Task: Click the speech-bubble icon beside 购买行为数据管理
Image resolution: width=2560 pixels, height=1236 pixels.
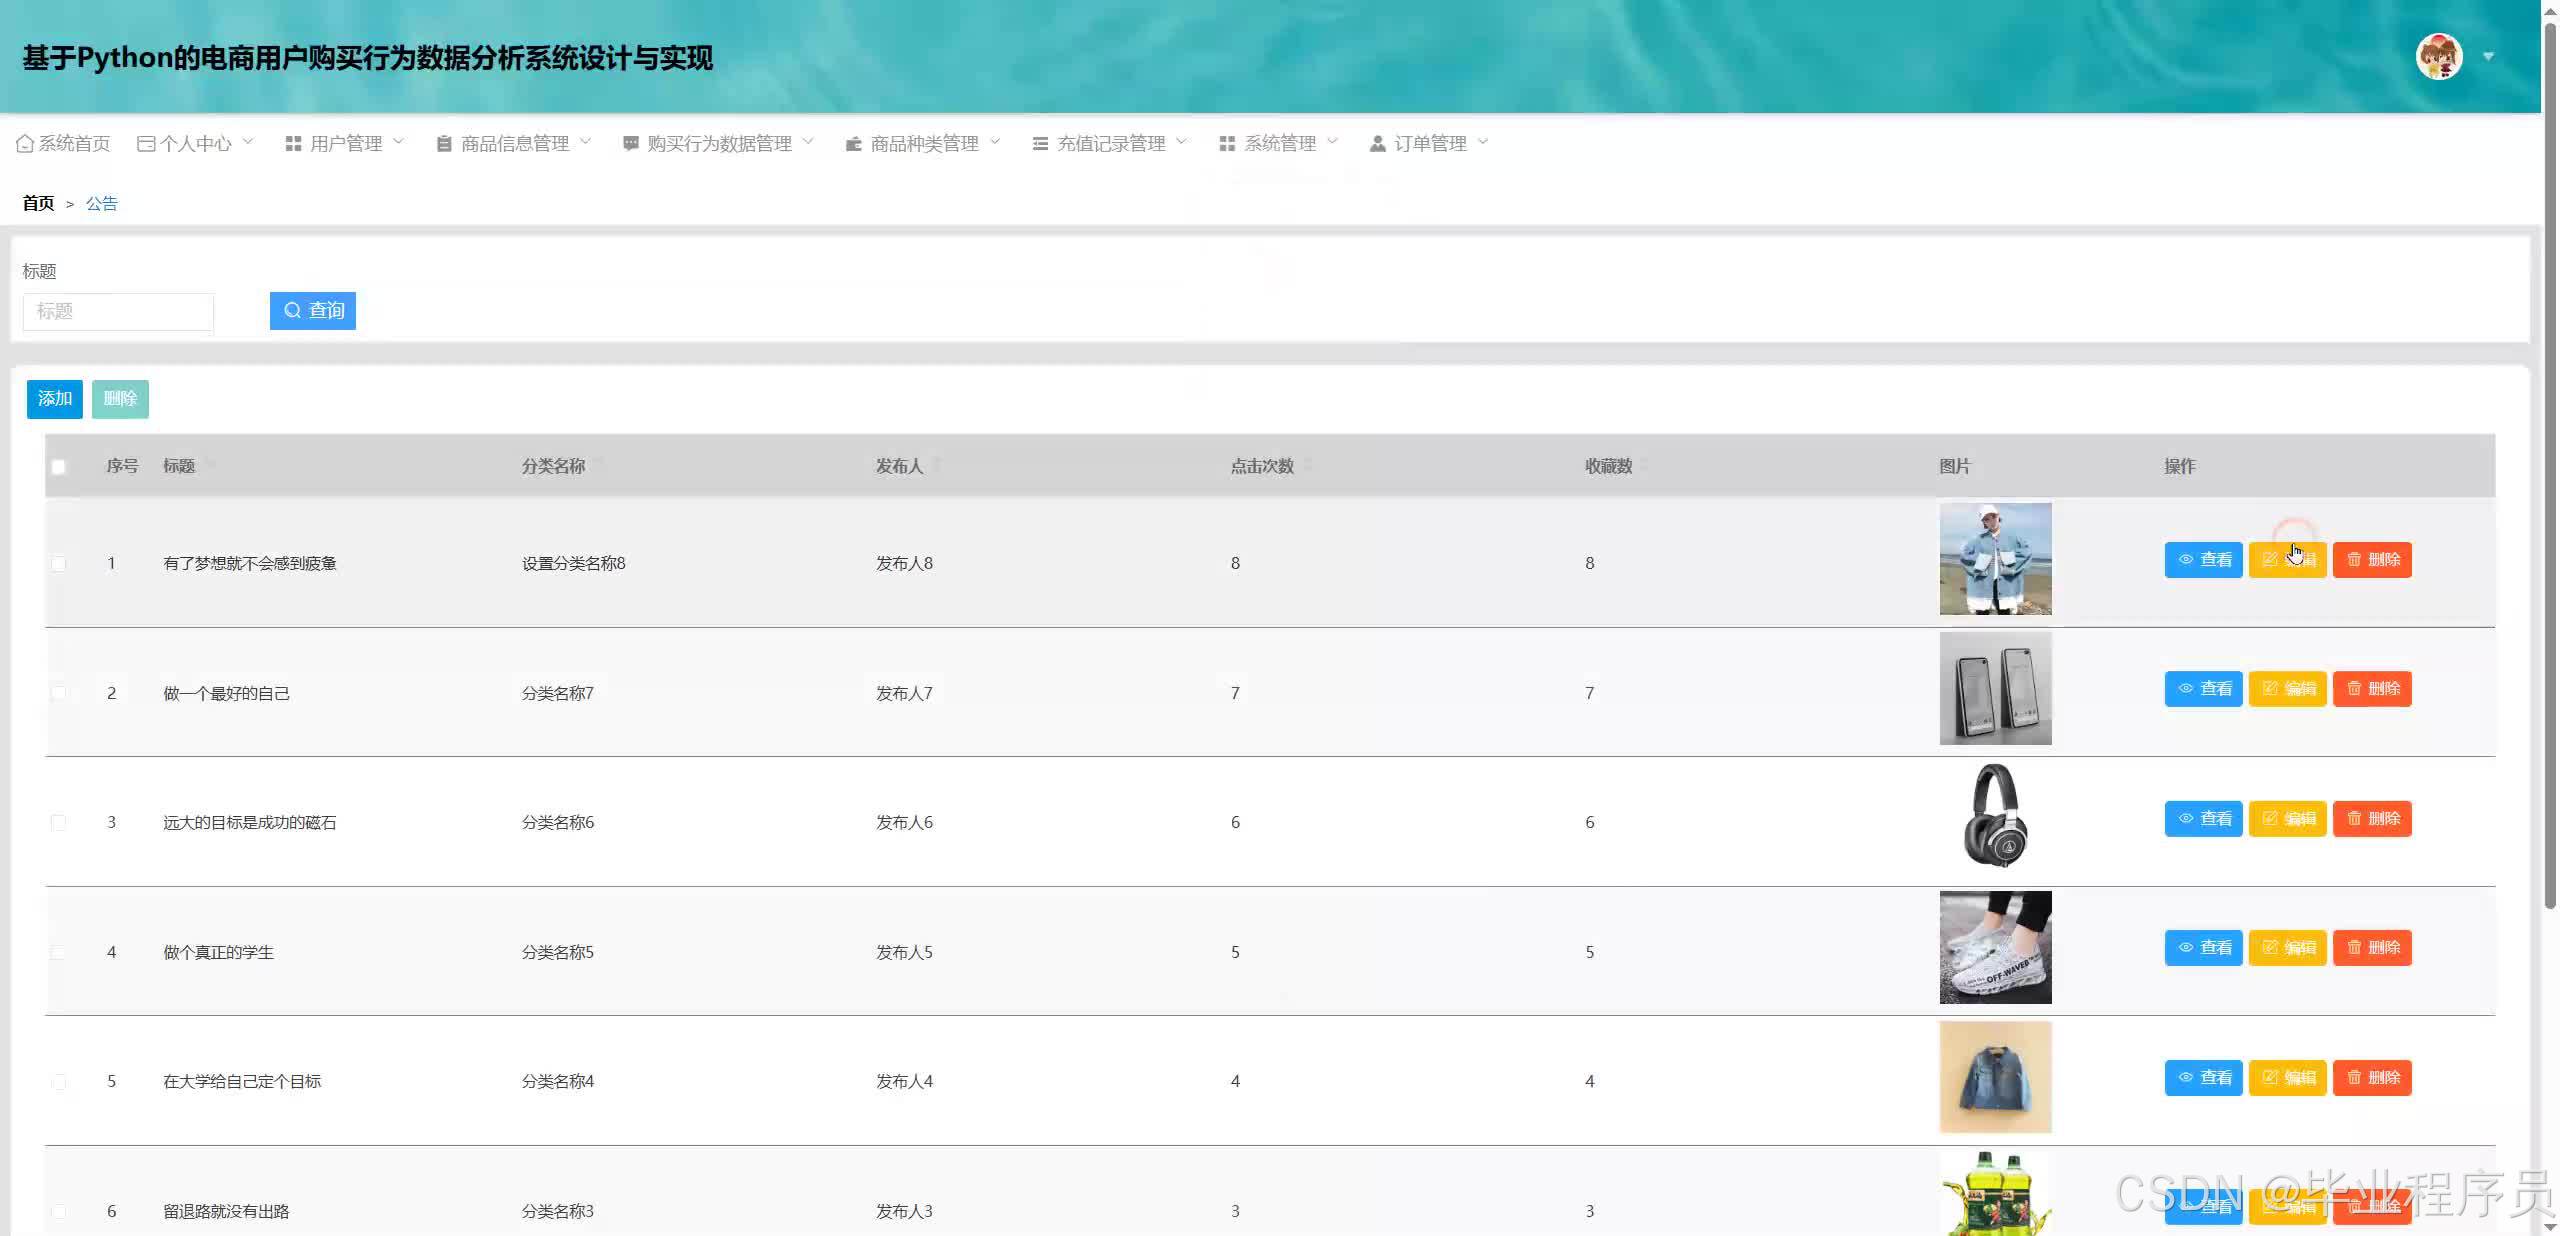Action: click(630, 144)
